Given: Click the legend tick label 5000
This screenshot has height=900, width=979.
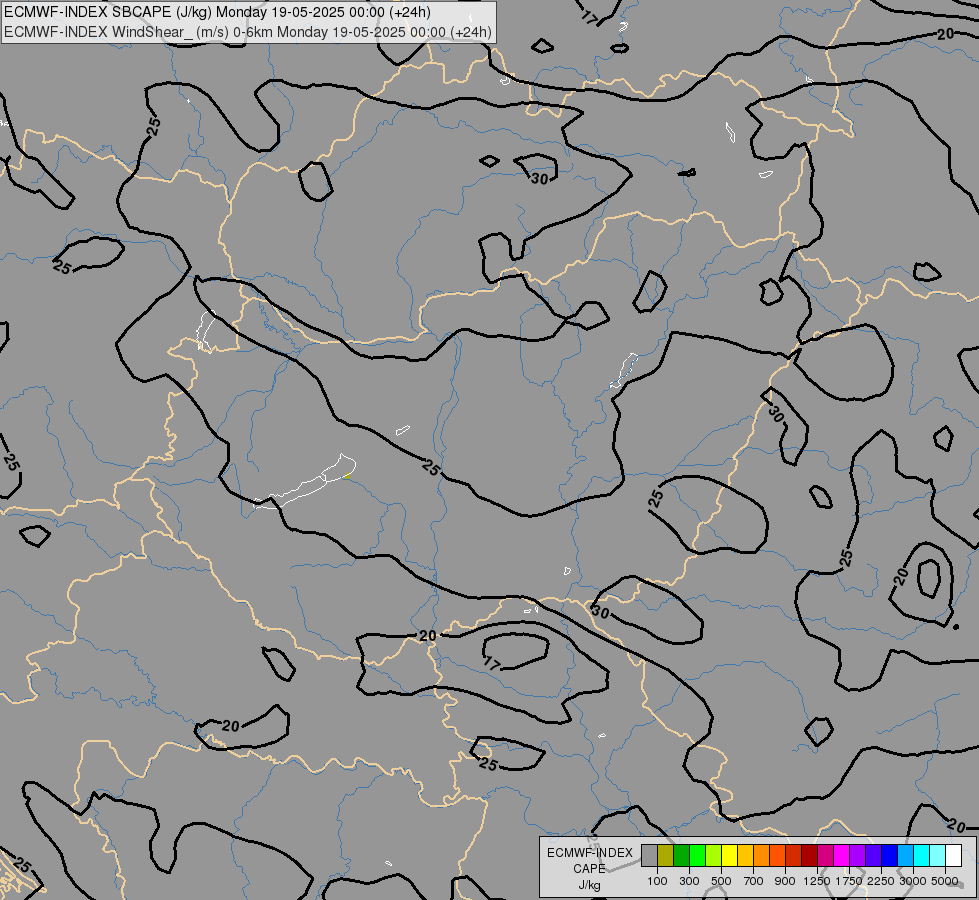Looking at the screenshot, I should [x=945, y=881].
